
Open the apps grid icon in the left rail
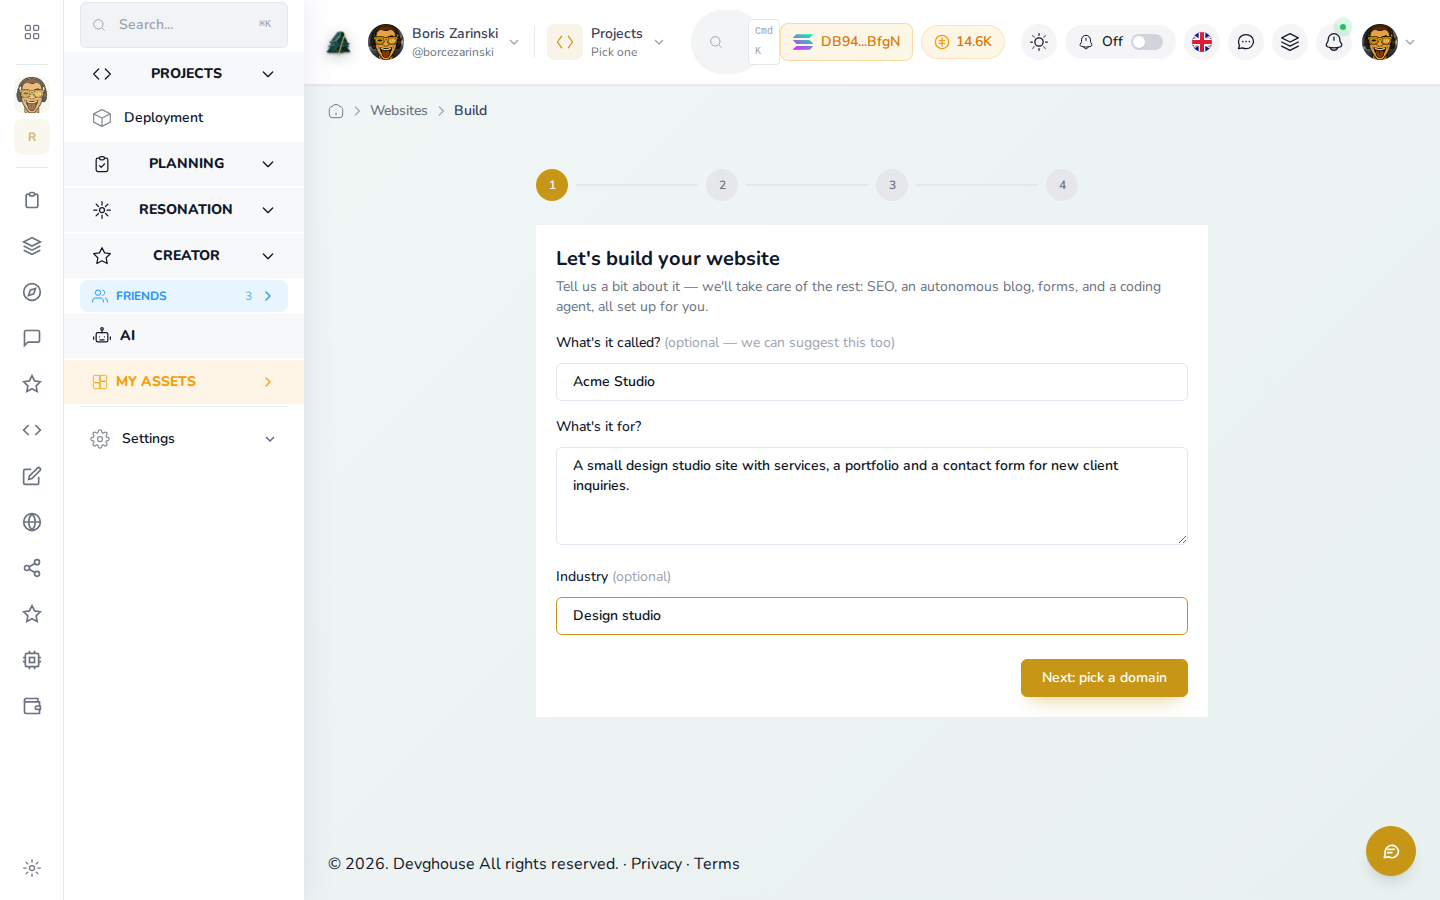point(32,32)
